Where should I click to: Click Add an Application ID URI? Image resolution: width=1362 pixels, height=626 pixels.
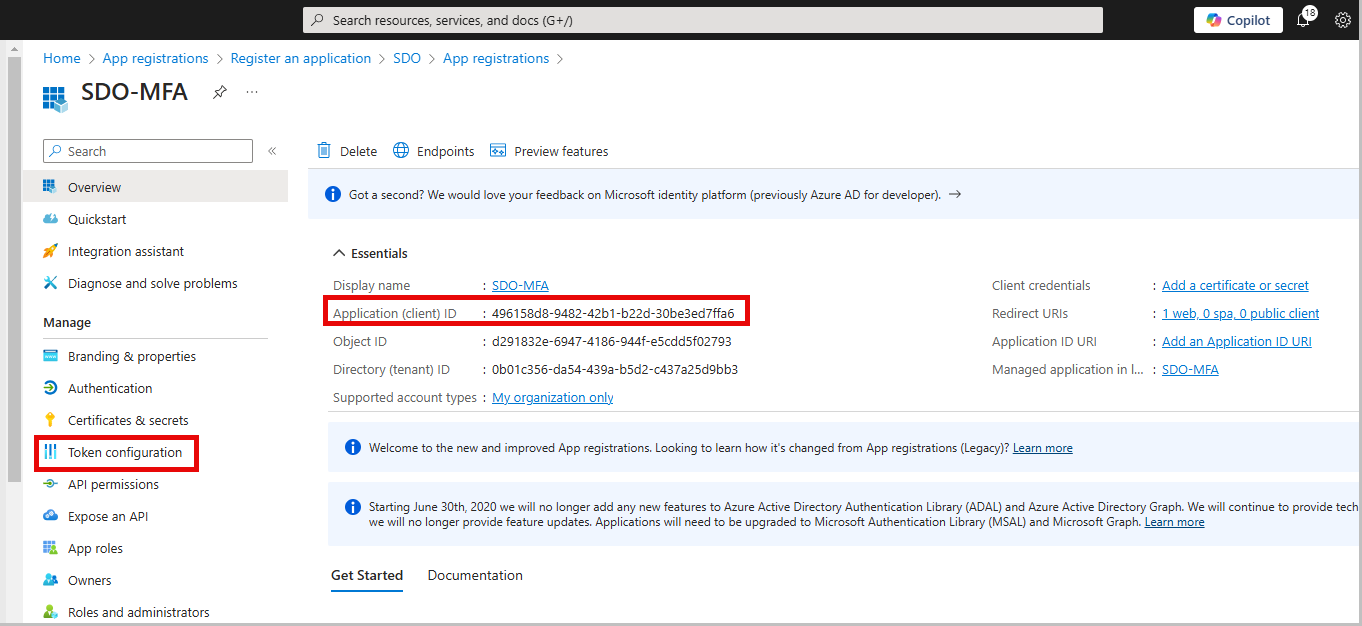[1237, 341]
